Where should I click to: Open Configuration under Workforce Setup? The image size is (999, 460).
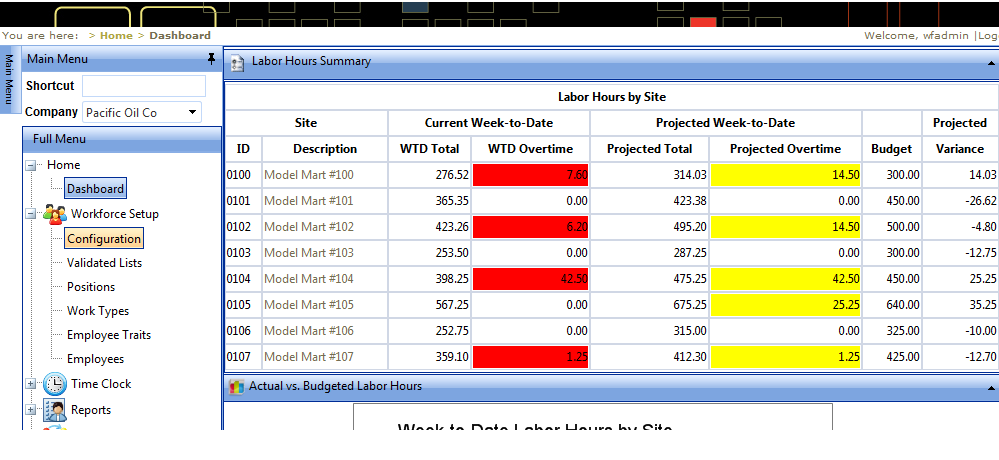[x=104, y=239]
